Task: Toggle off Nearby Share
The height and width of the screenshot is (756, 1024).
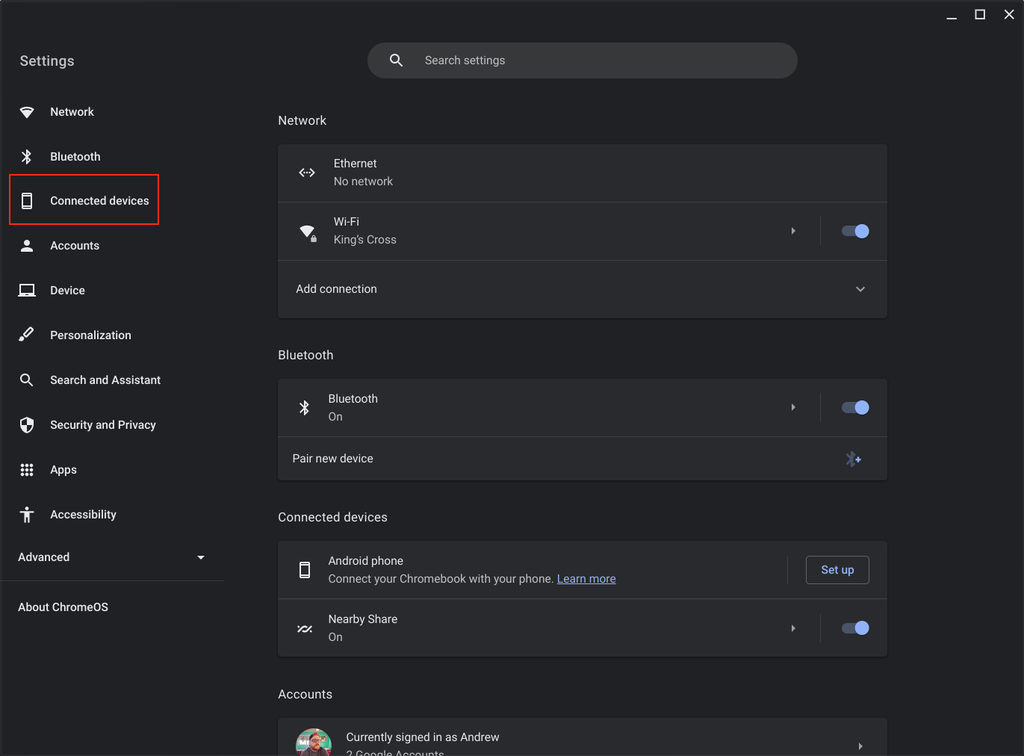Action: click(x=855, y=628)
